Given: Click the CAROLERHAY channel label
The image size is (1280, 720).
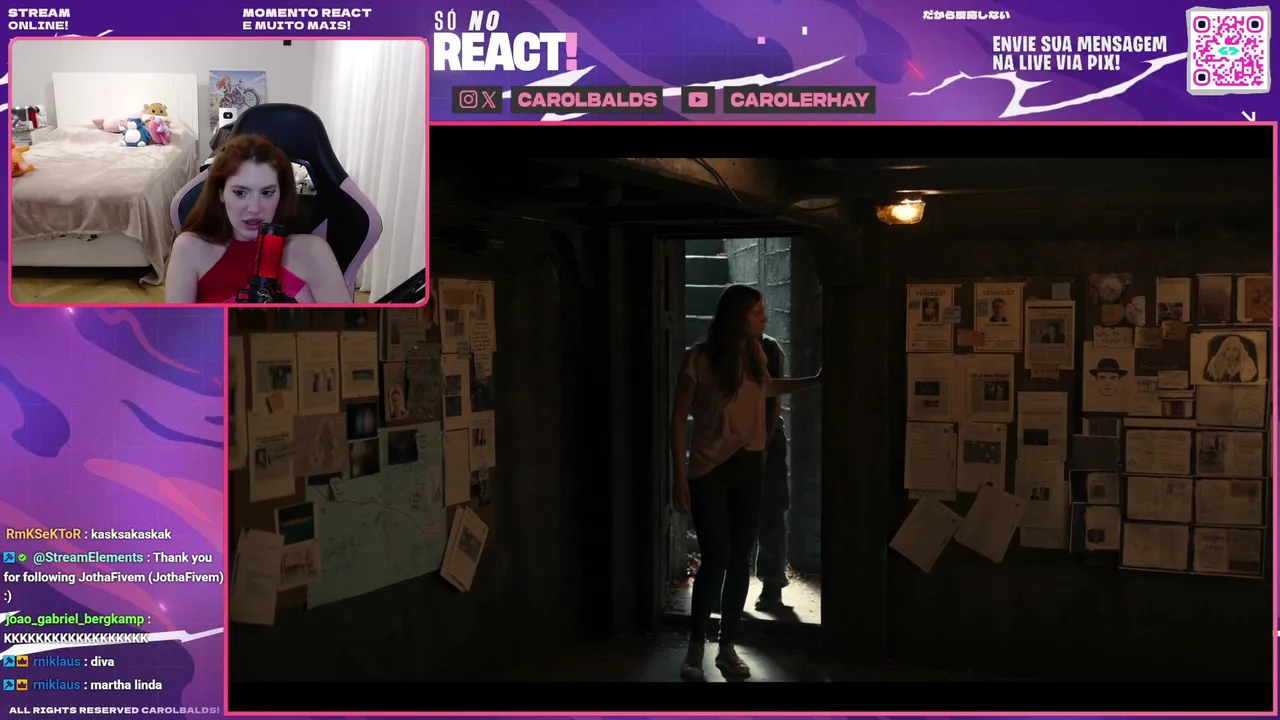Looking at the screenshot, I should pos(799,99).
